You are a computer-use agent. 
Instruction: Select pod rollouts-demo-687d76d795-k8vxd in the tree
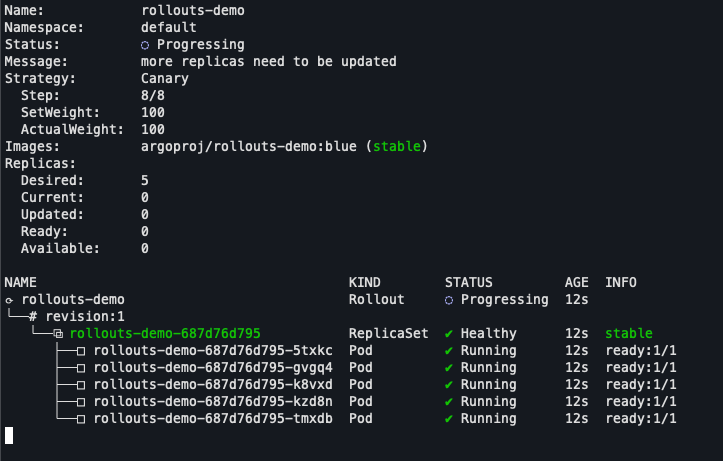[x=213, y=384]
